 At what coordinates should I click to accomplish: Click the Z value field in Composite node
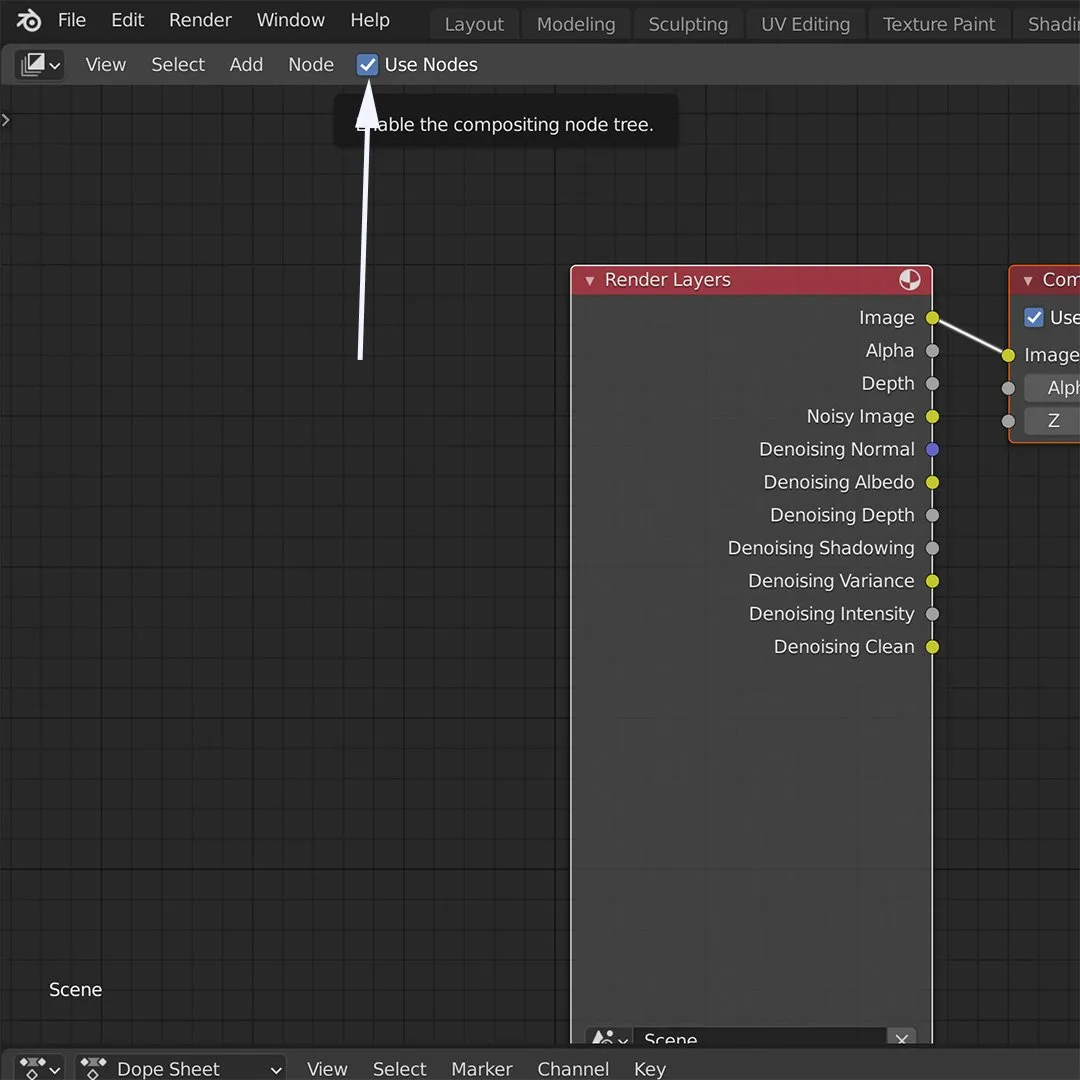tap(1052, 421)
